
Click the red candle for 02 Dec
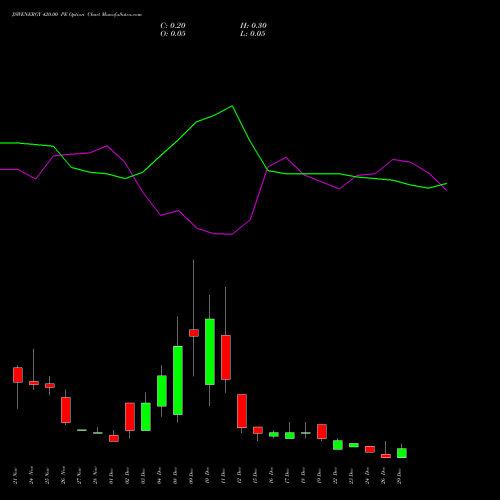[x=130, y=417]
